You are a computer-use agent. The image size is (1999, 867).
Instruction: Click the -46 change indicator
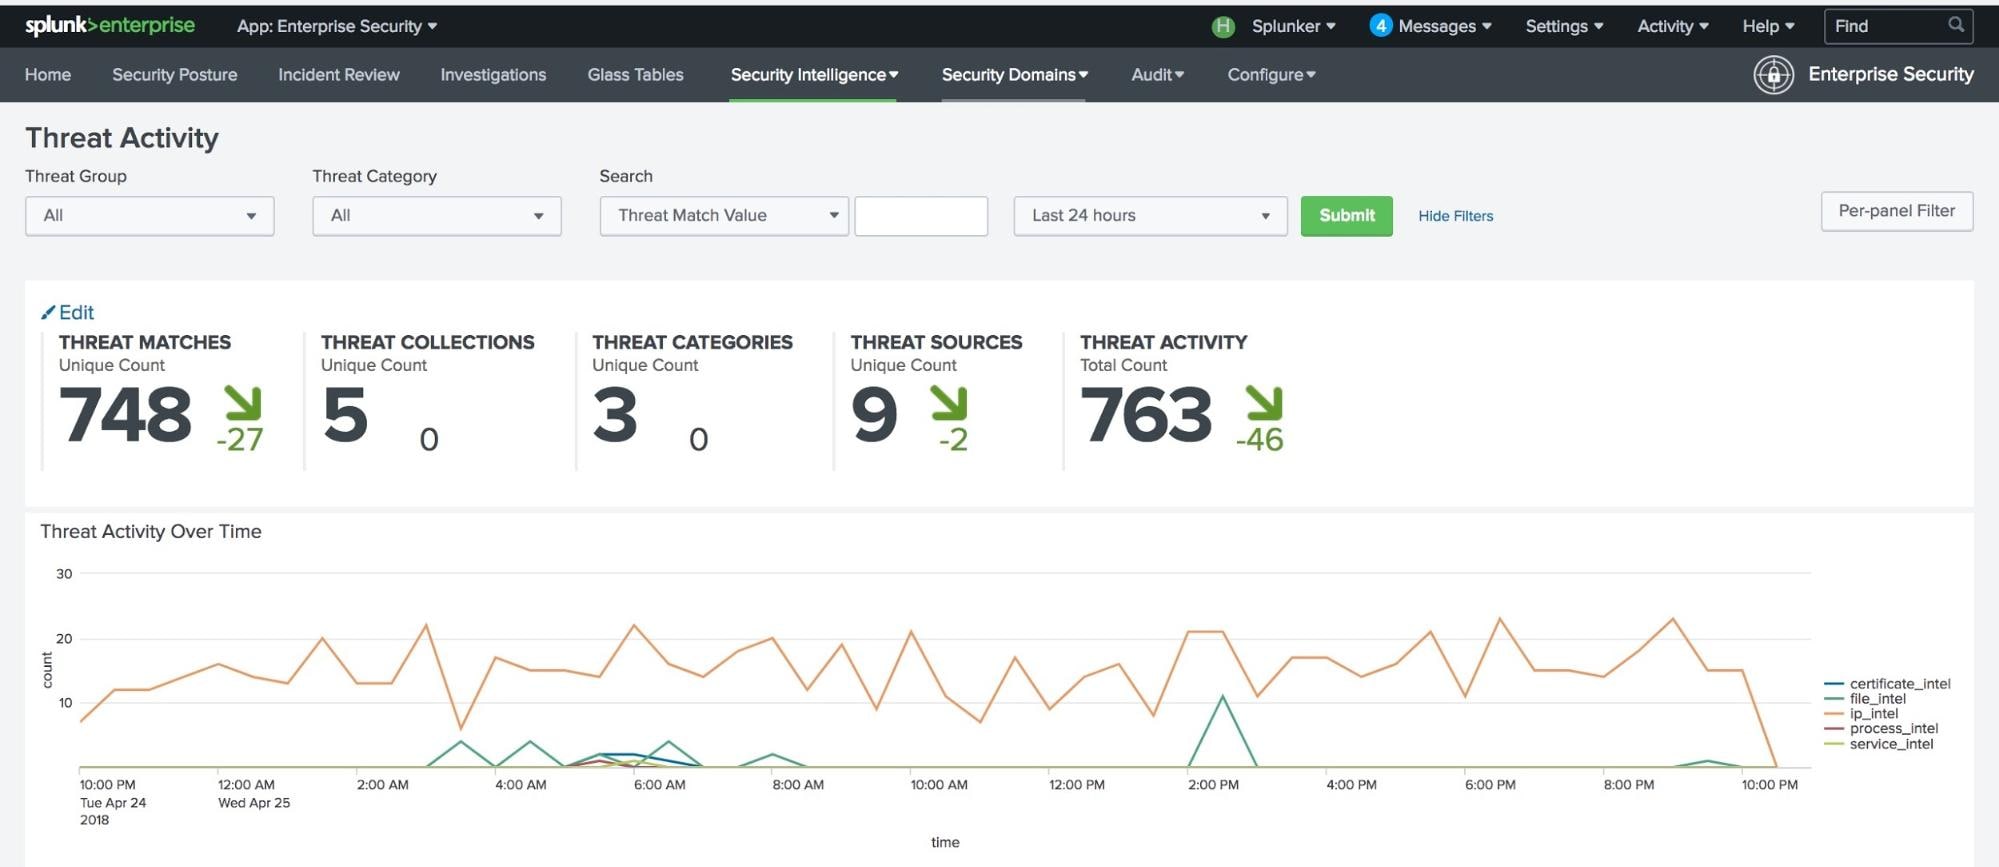pyautogui.click(x=1259, y=439)
